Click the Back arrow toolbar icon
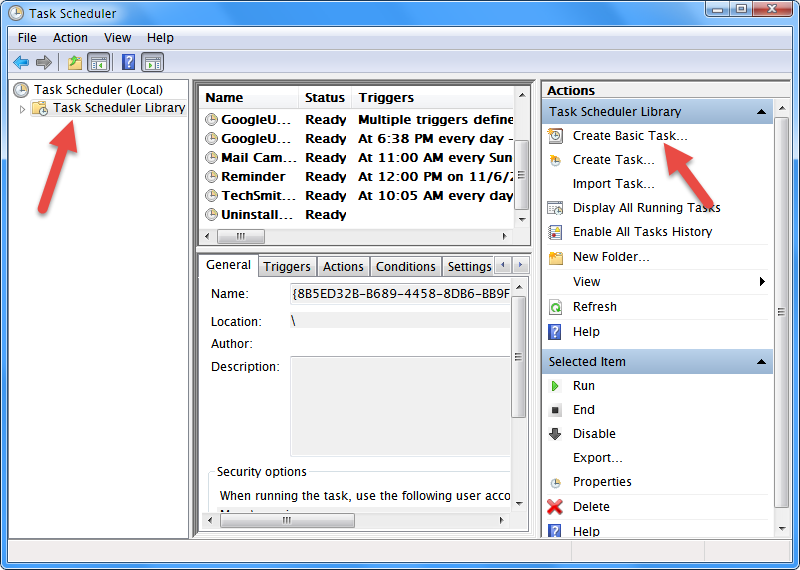Image resolution: width=800 pixels, height=570 pixels. click(21, 63)
